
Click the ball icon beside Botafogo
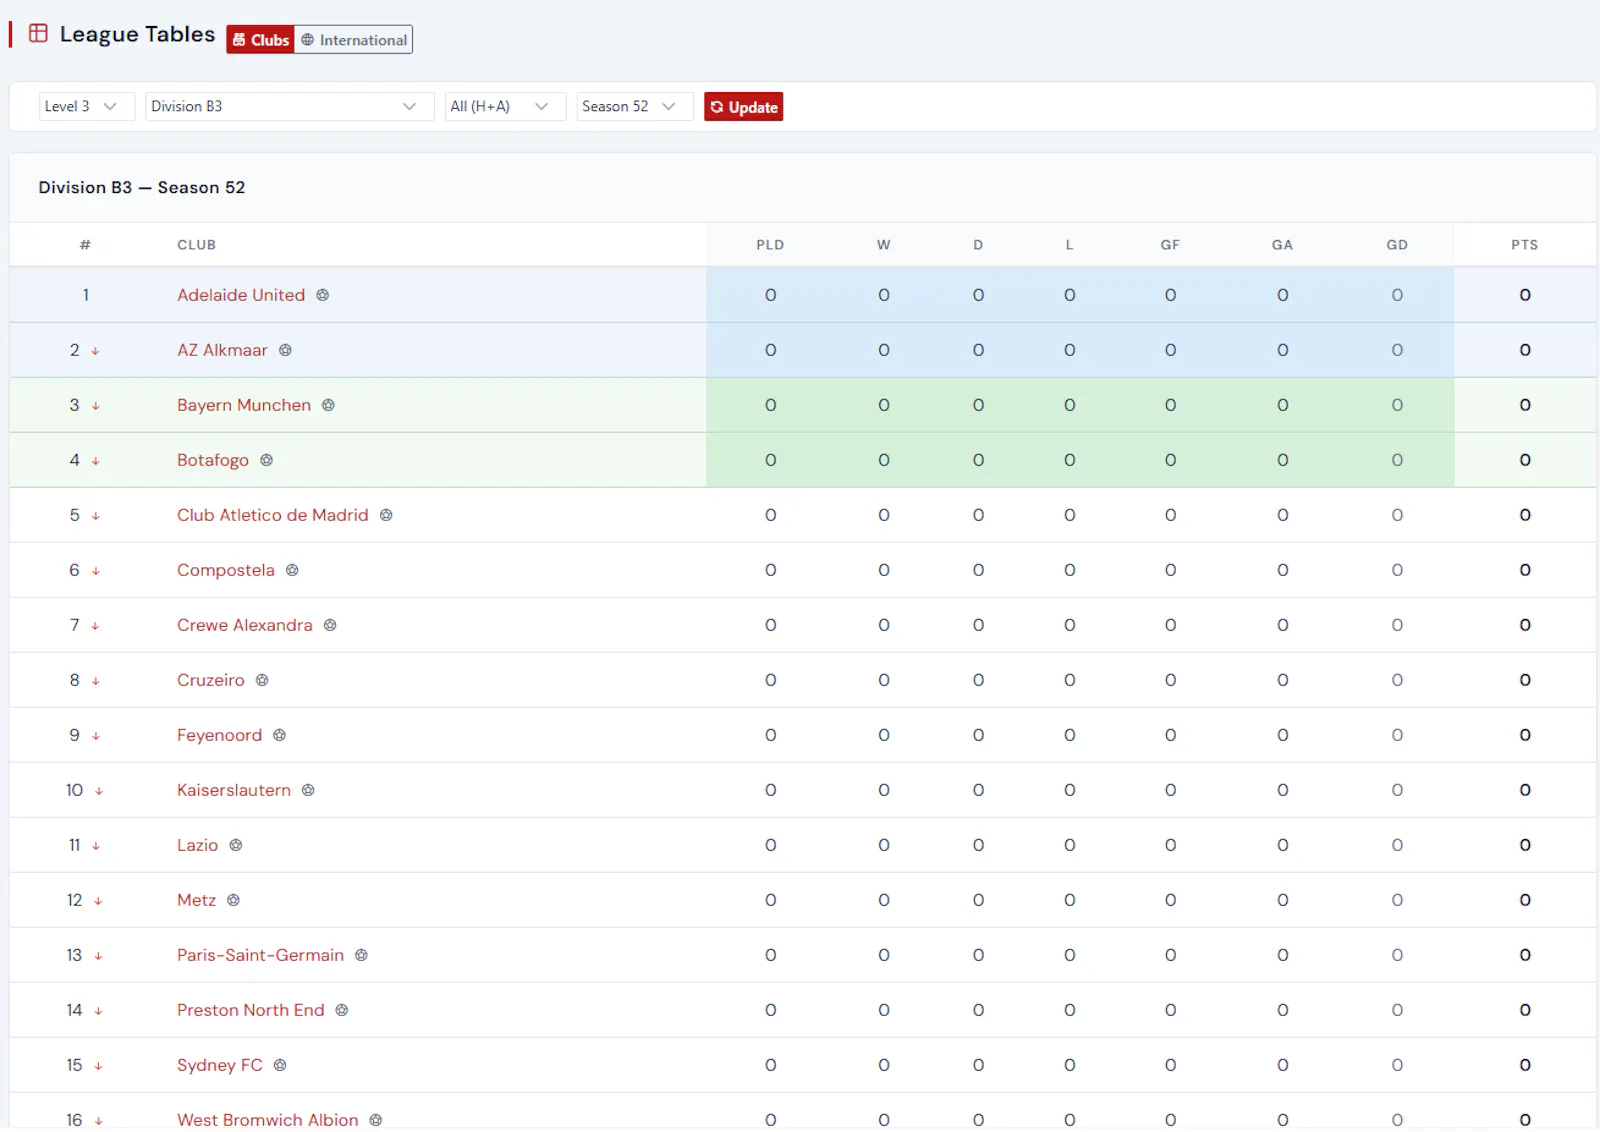pos(266,460)
